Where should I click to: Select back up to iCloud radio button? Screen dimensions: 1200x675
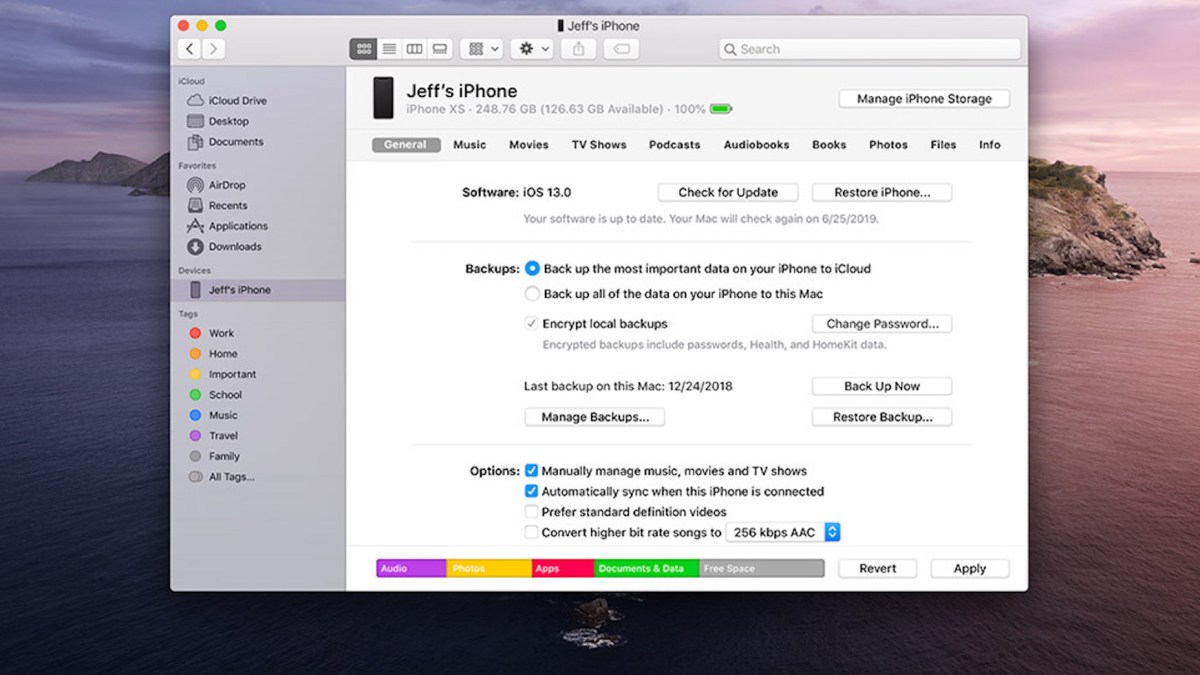[x=532, y=268]
